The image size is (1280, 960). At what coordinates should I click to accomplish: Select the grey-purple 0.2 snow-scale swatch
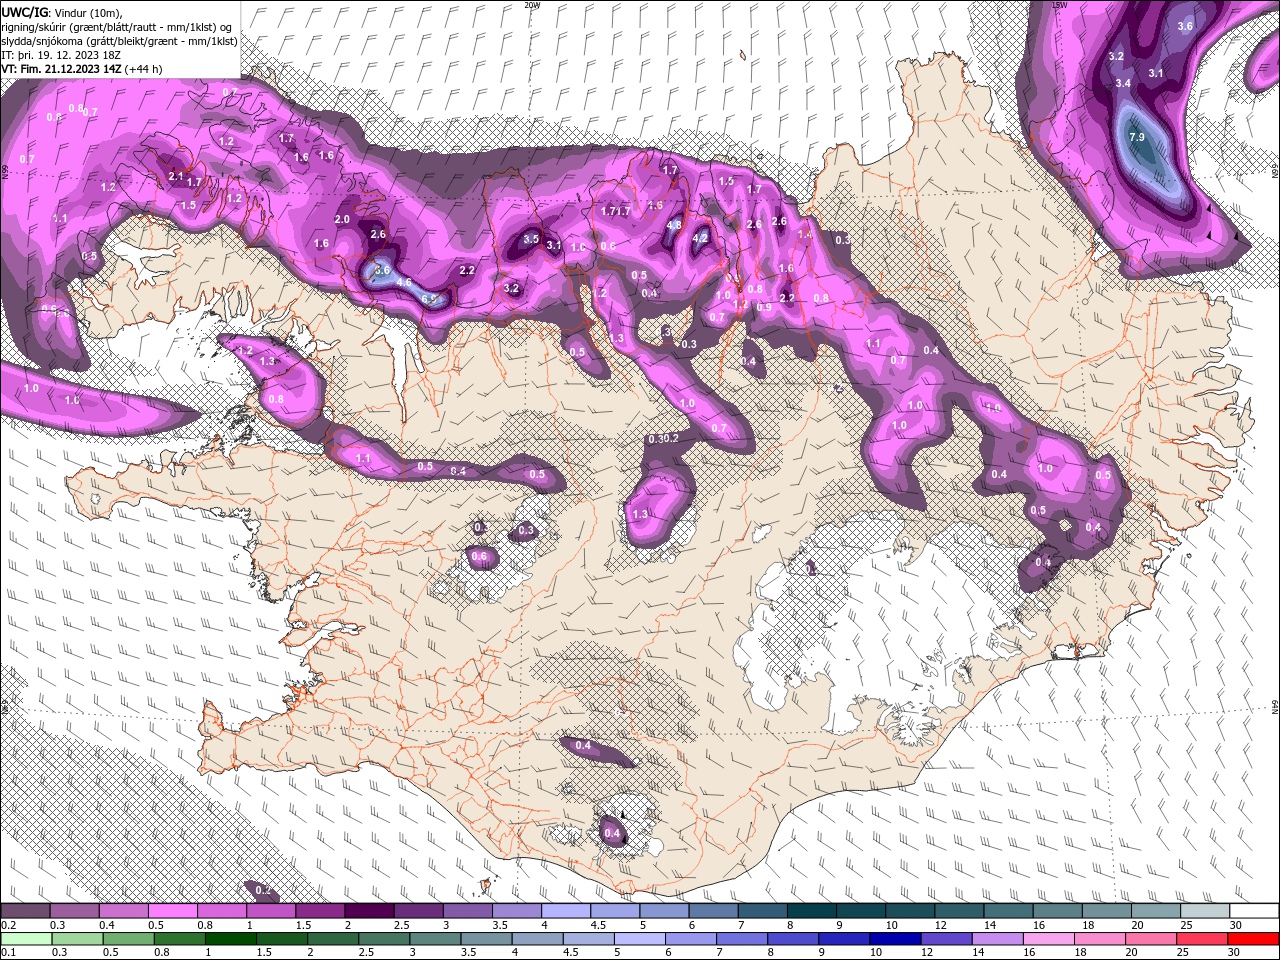(x=25, y=911)
